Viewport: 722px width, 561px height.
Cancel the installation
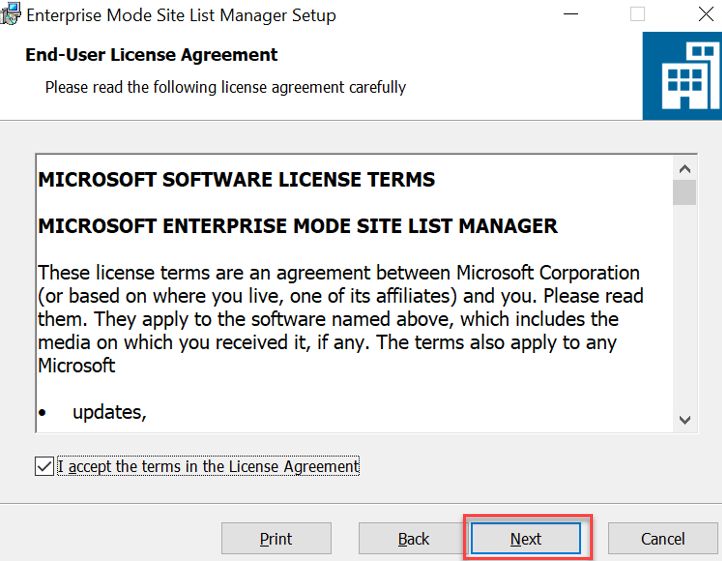tap(663, 538)
